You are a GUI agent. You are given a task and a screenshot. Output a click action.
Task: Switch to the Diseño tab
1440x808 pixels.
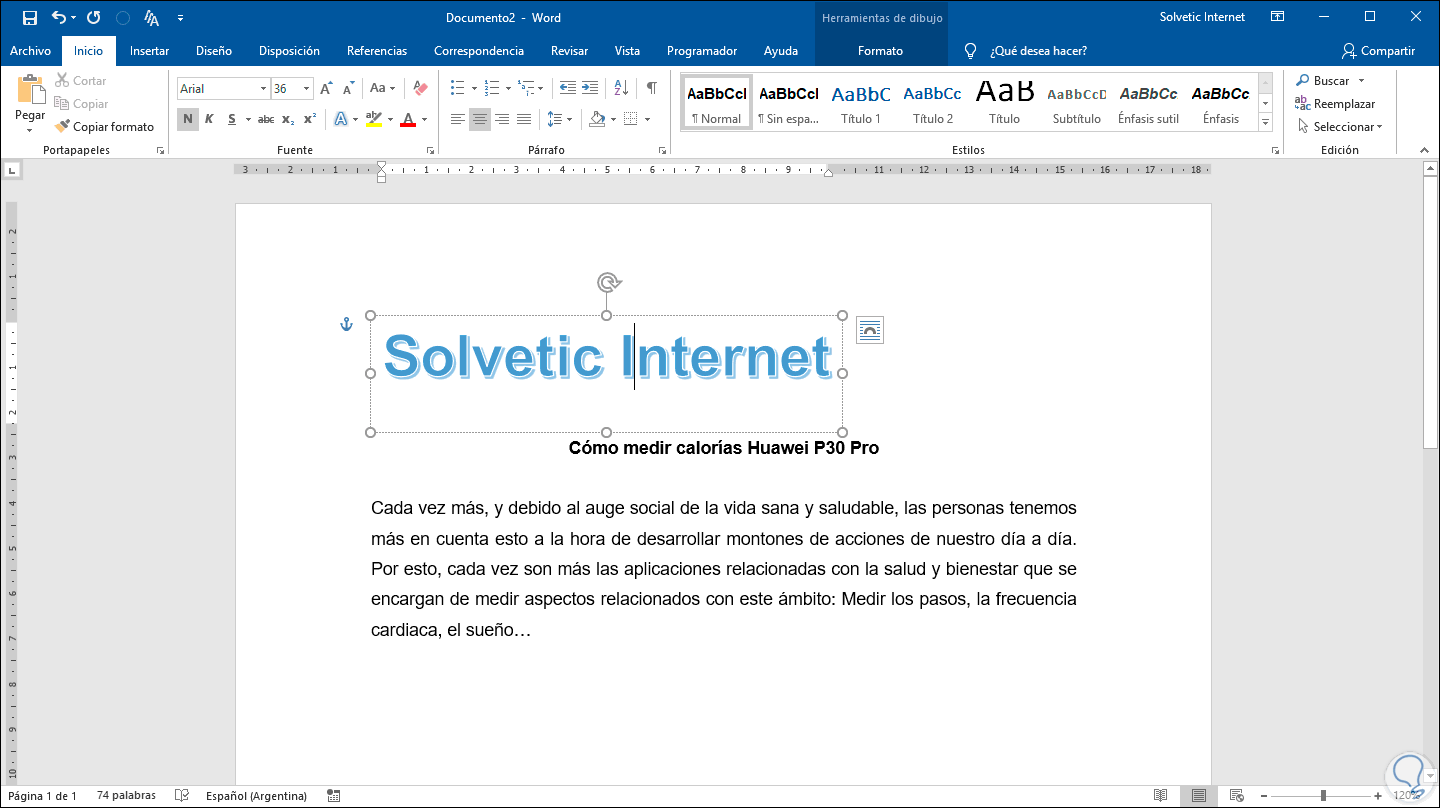pos(214,51)
